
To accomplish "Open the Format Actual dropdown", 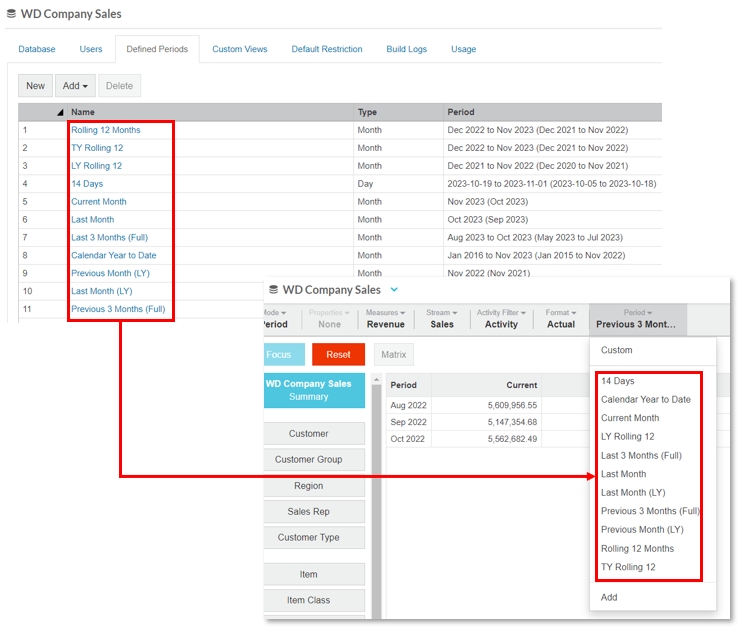I will click(x=560, y=319).
